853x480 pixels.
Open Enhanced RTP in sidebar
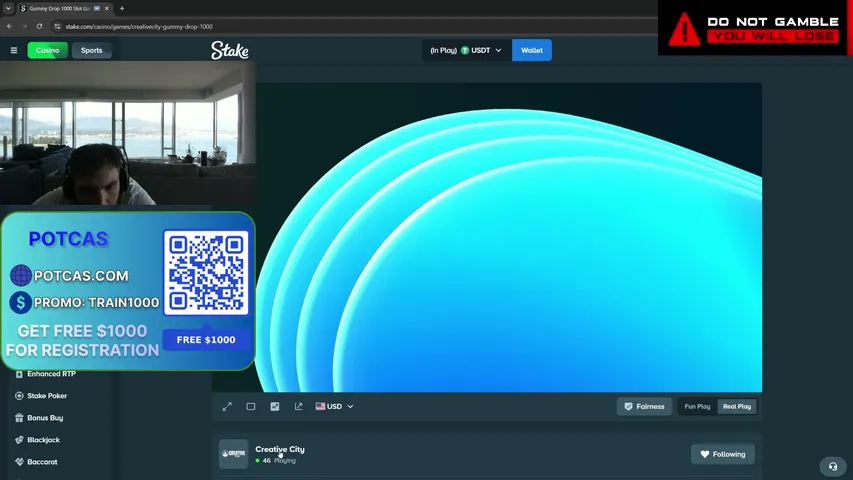(52, 374)
